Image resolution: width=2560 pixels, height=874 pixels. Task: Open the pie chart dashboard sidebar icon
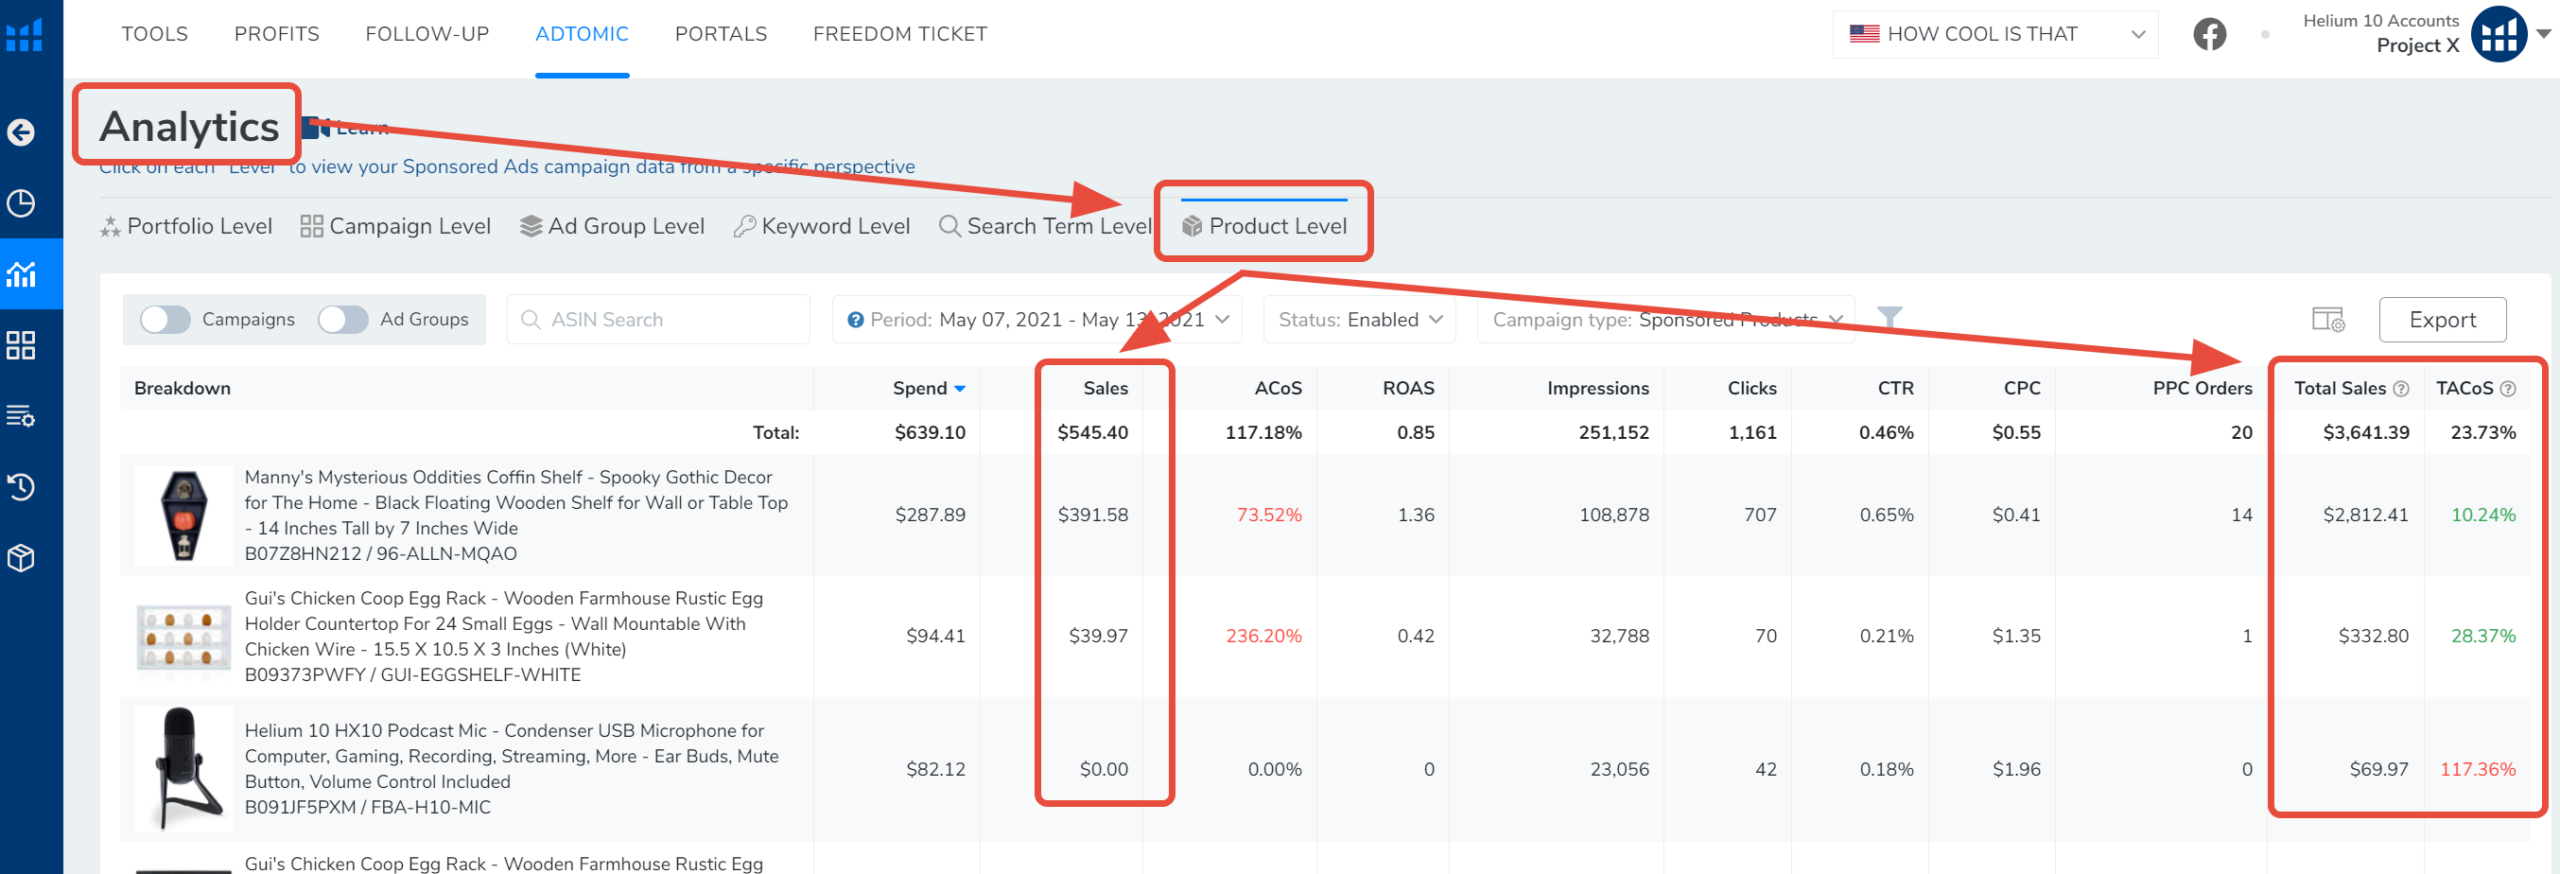(x=21, y=203)
